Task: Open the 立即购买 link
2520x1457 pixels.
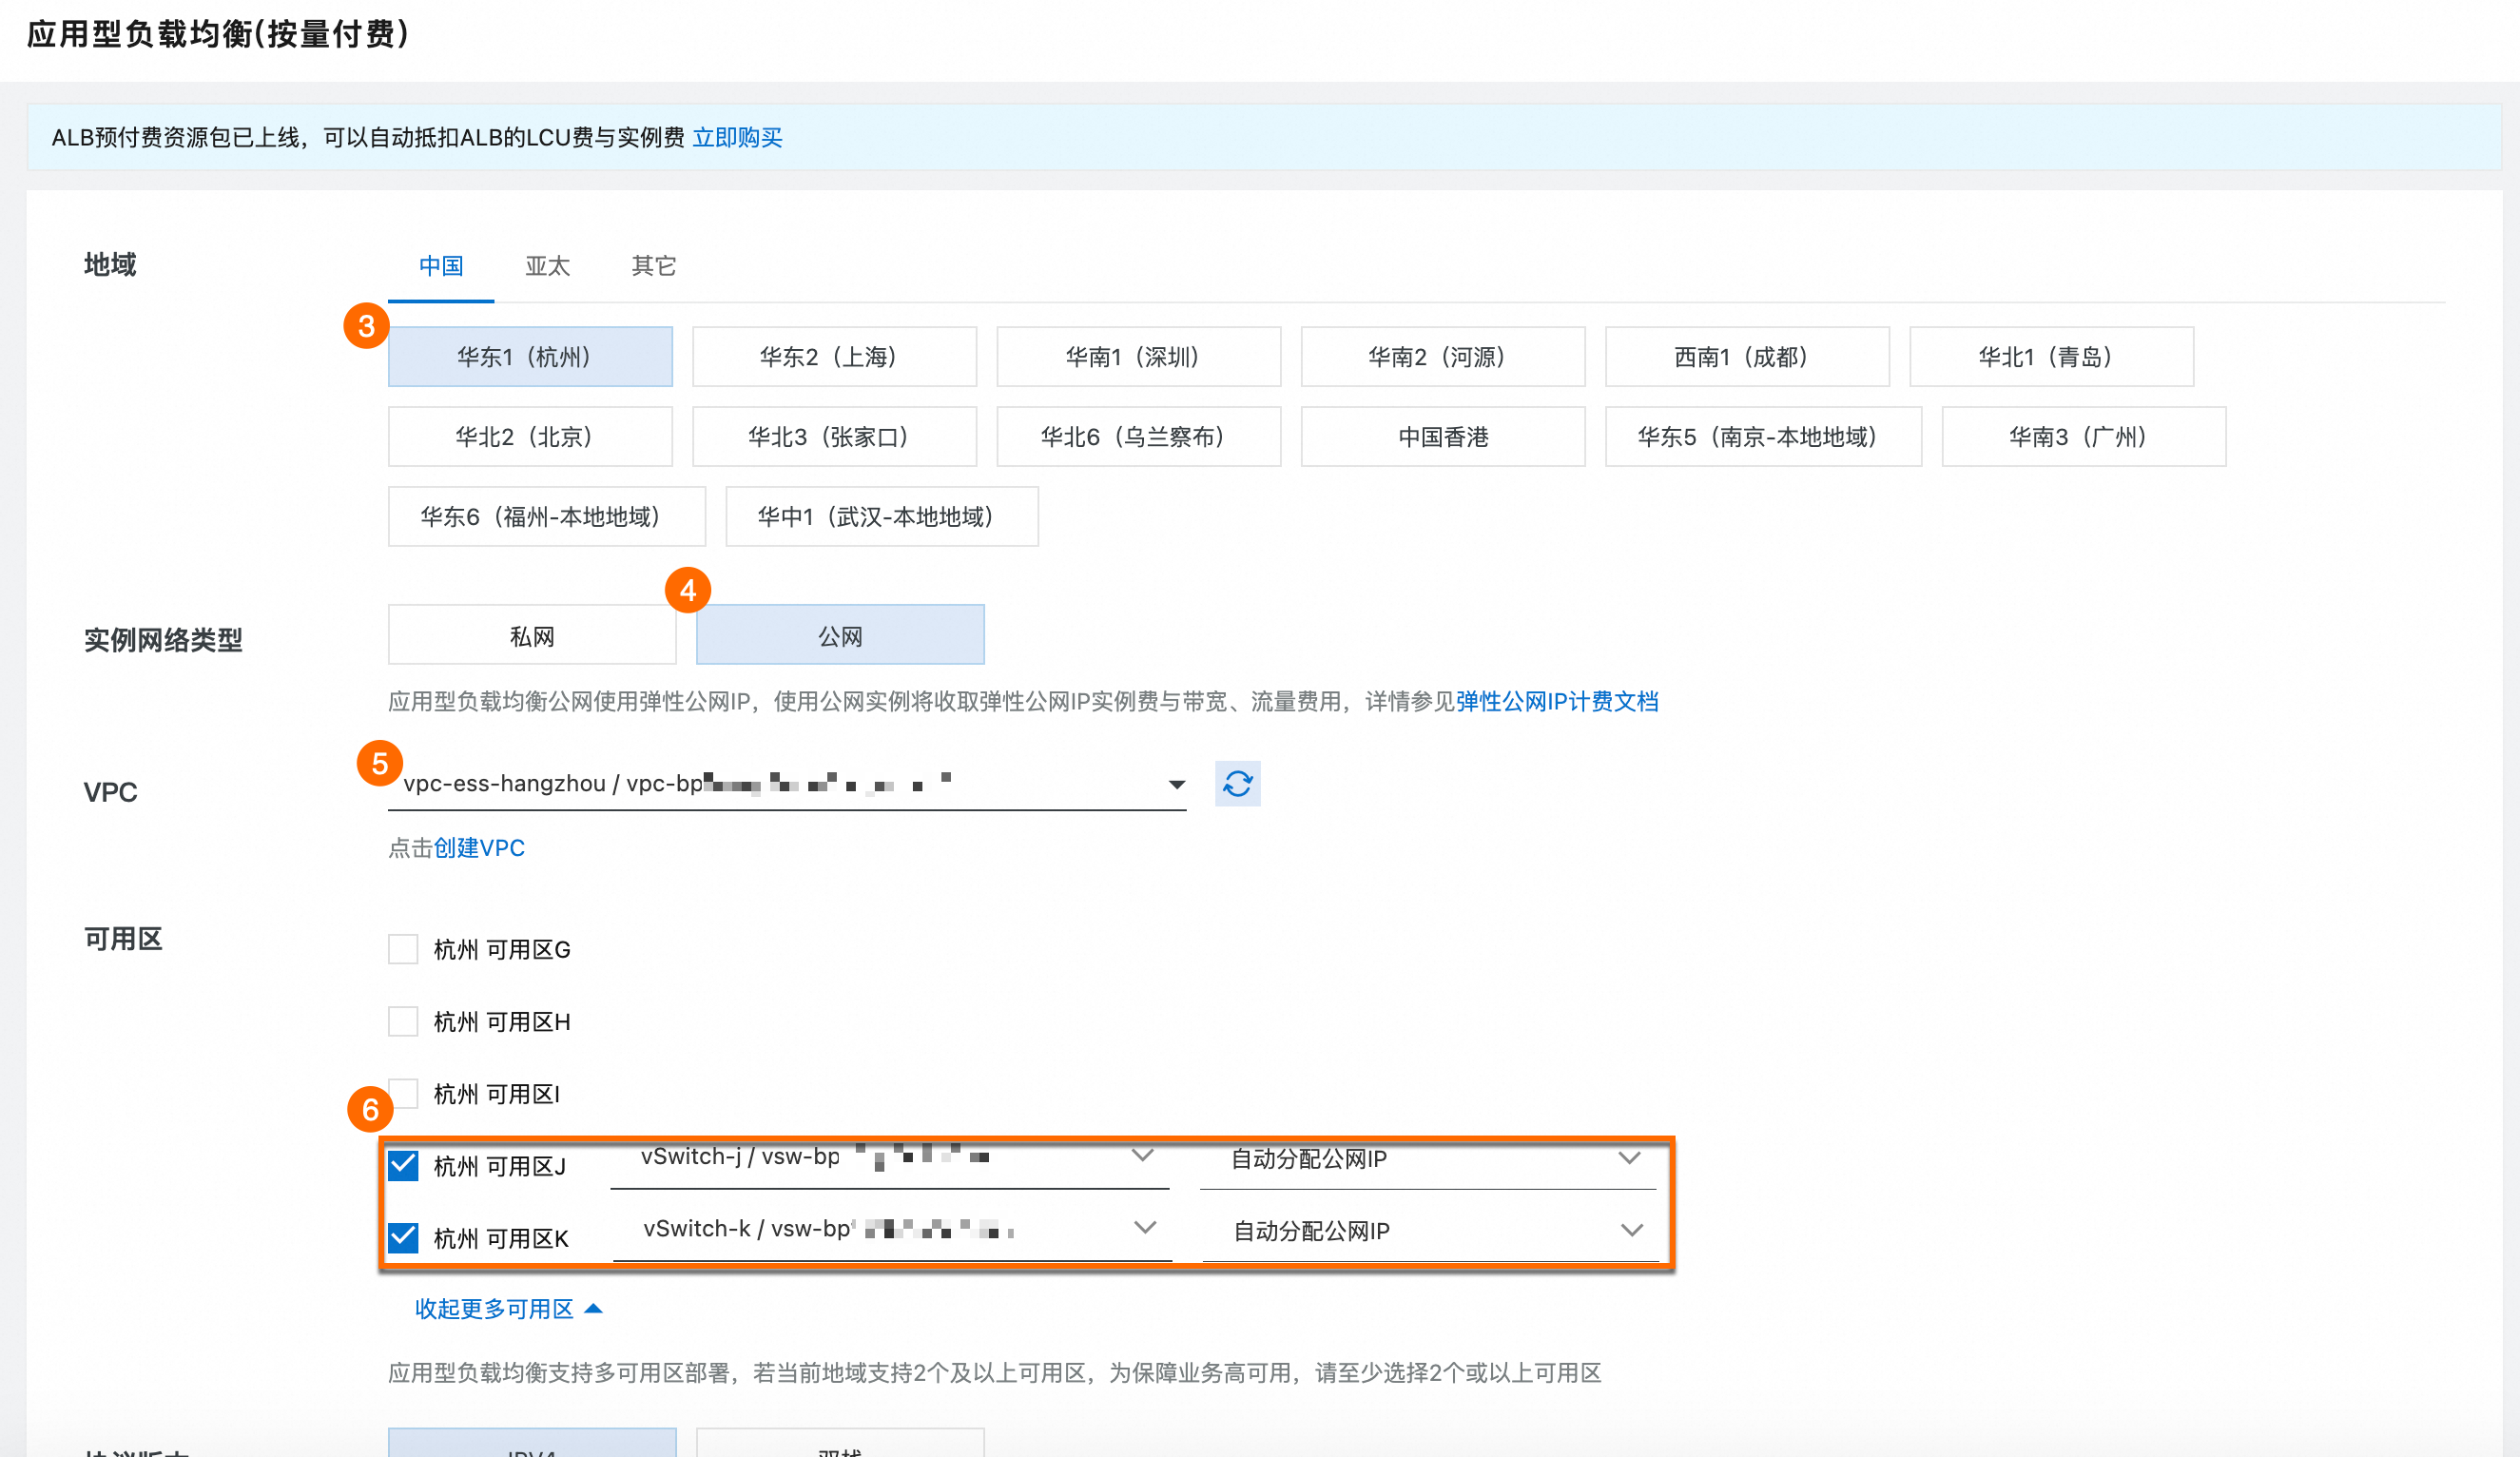Action: click(x=737, y=137)
